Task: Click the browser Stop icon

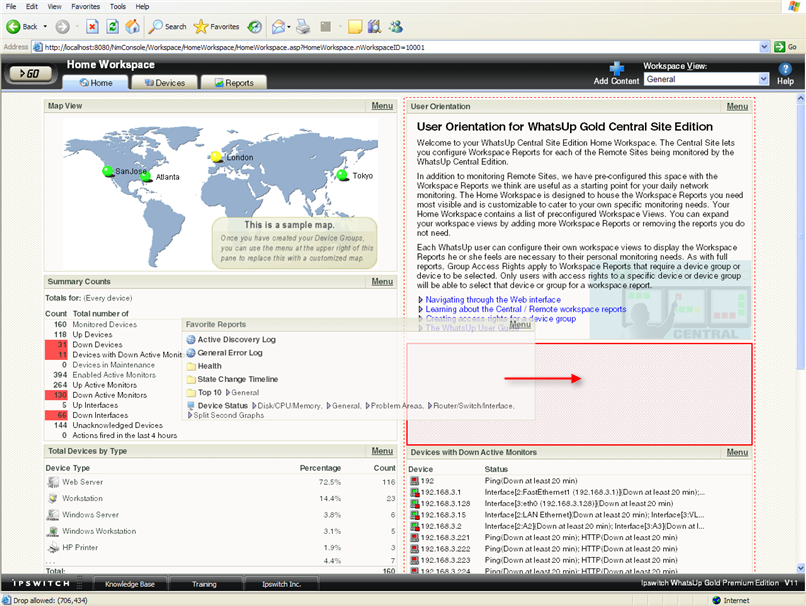Action: 92,26
